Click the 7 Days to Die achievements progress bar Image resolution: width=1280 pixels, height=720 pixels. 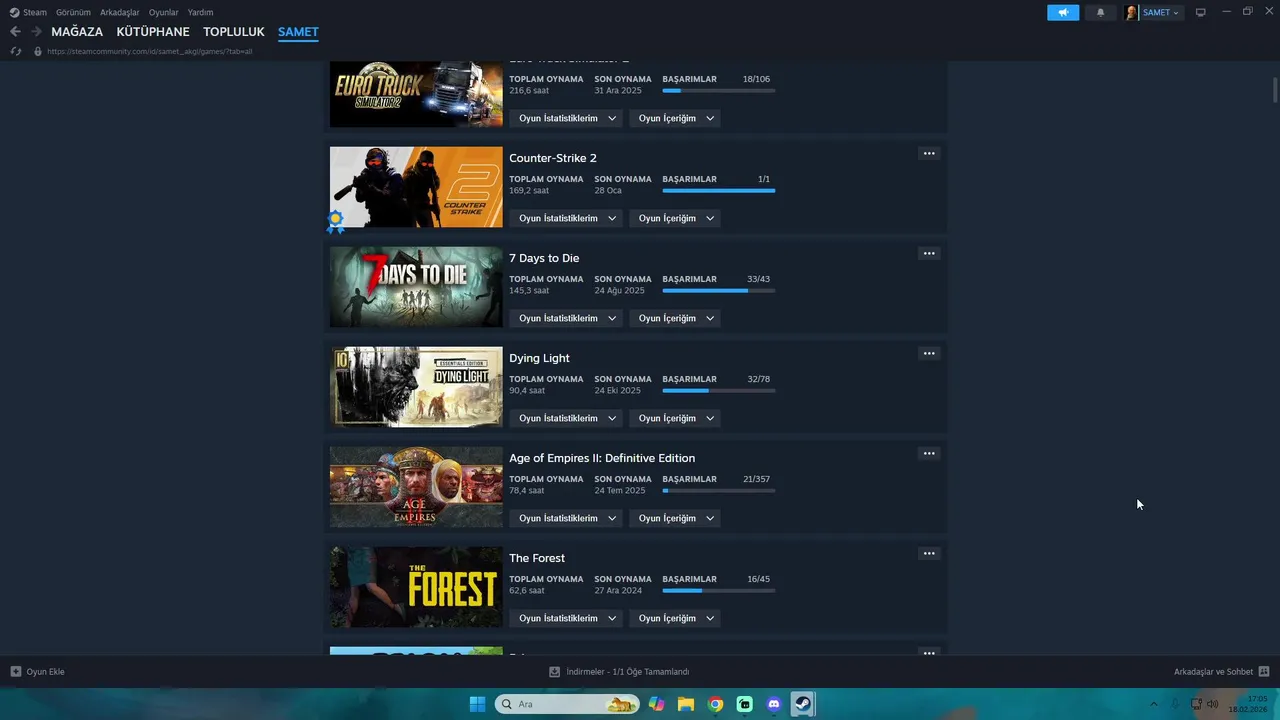tap(718, 291)
